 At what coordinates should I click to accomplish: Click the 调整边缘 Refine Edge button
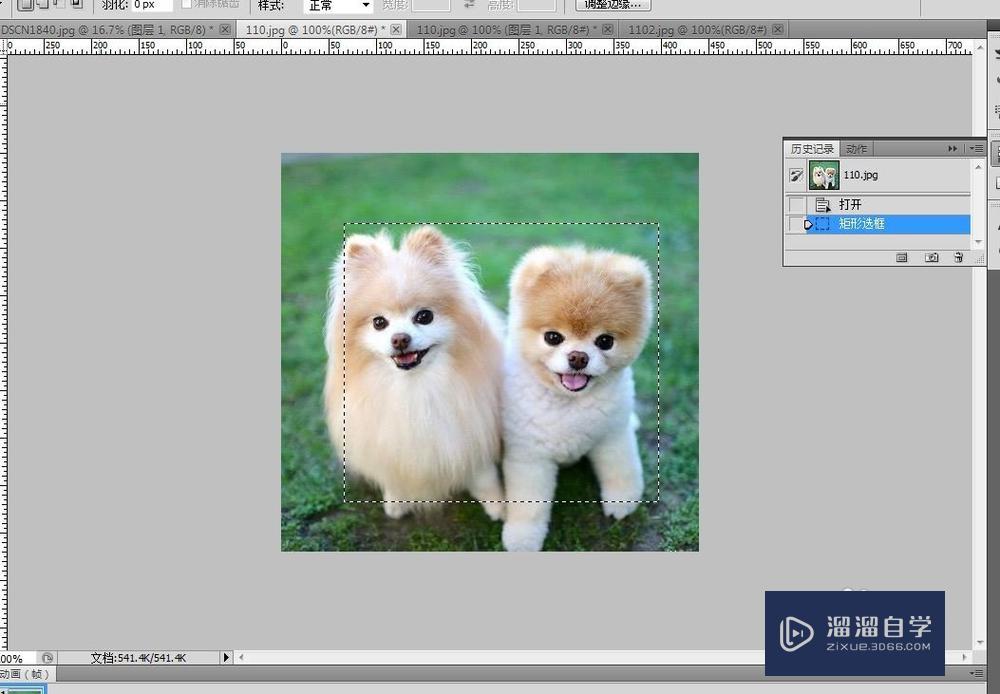[613, 5]
